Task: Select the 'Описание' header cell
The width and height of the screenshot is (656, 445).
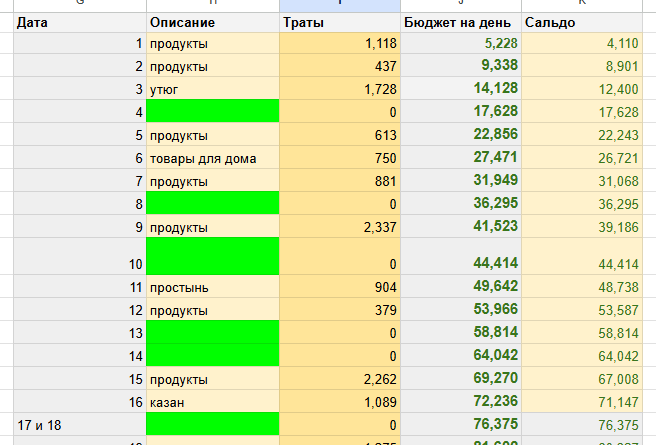Action: (213, 23)
